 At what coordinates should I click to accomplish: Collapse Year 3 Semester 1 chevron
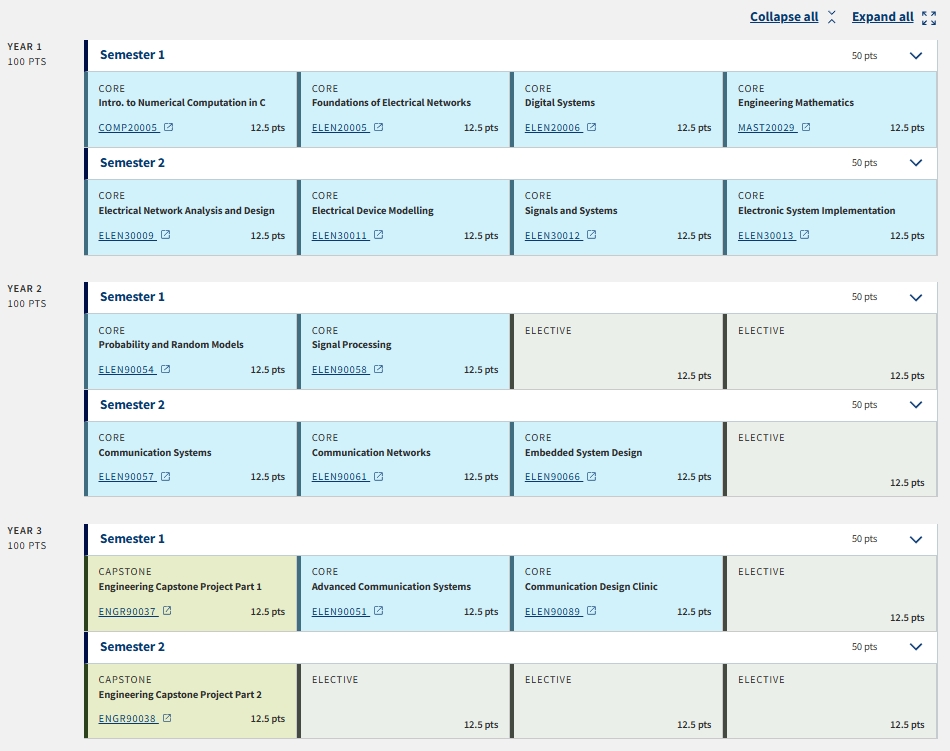(x=915, y=540)
